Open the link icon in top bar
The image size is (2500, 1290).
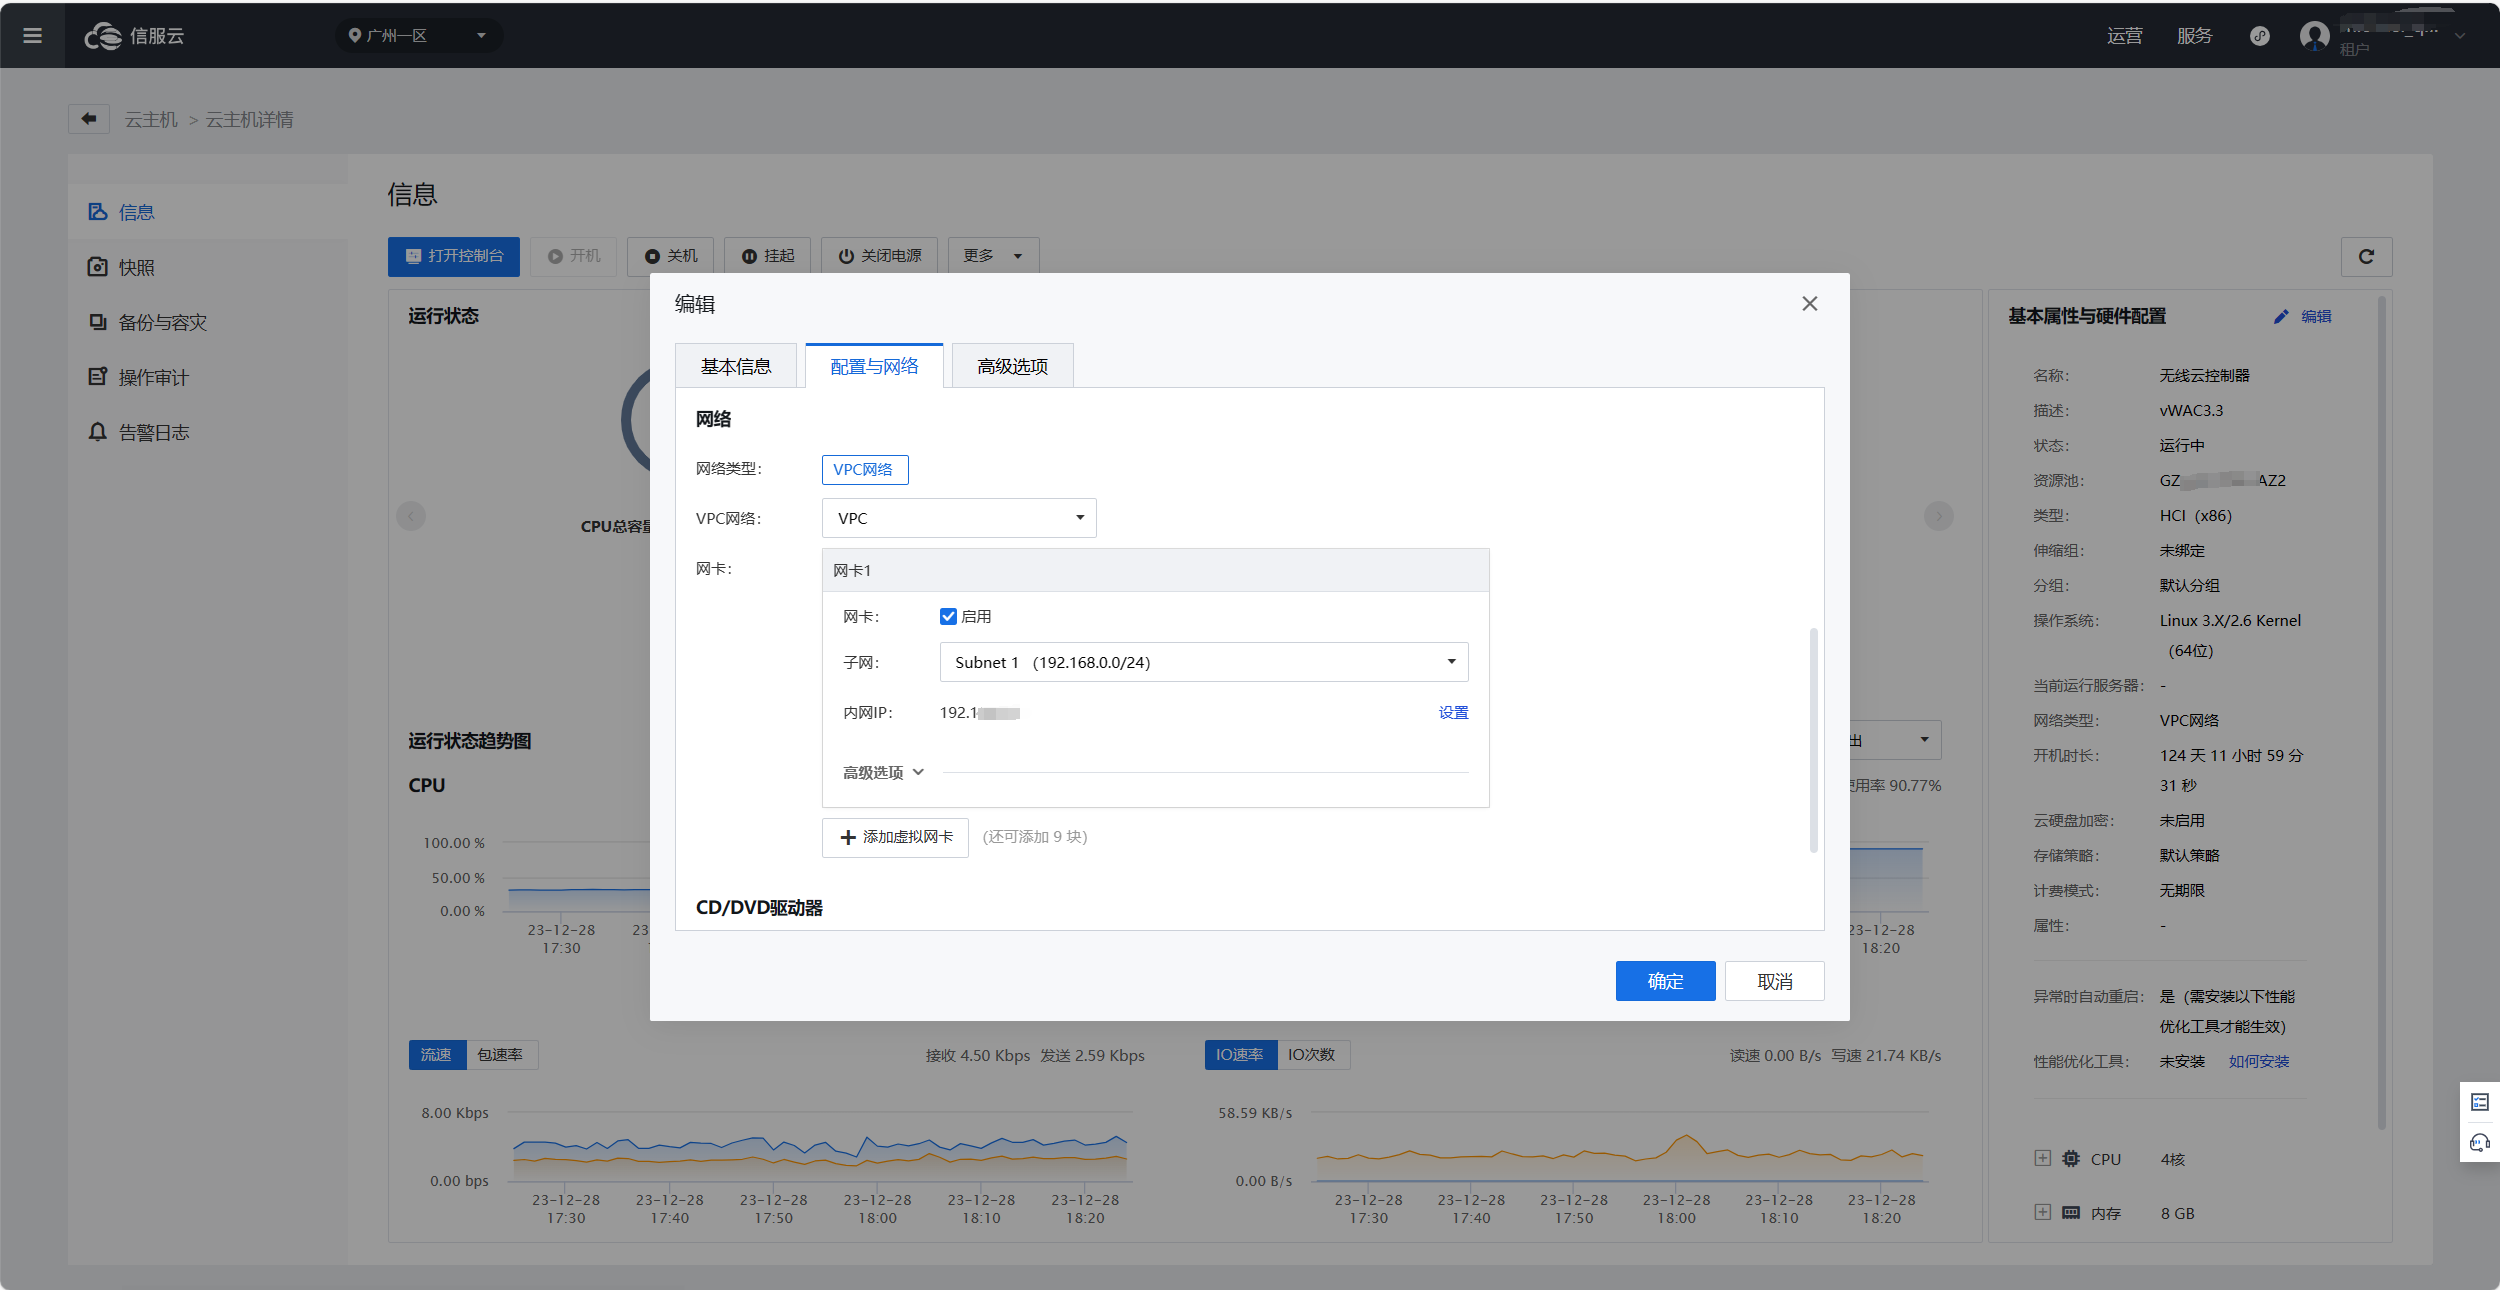coord(2259,36)
